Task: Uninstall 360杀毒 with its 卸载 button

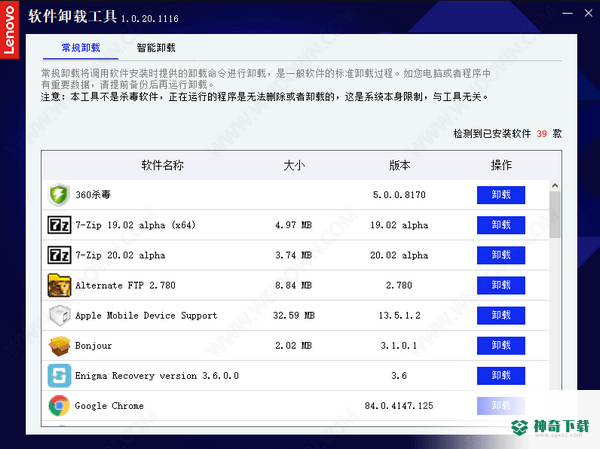Action: 501,195
